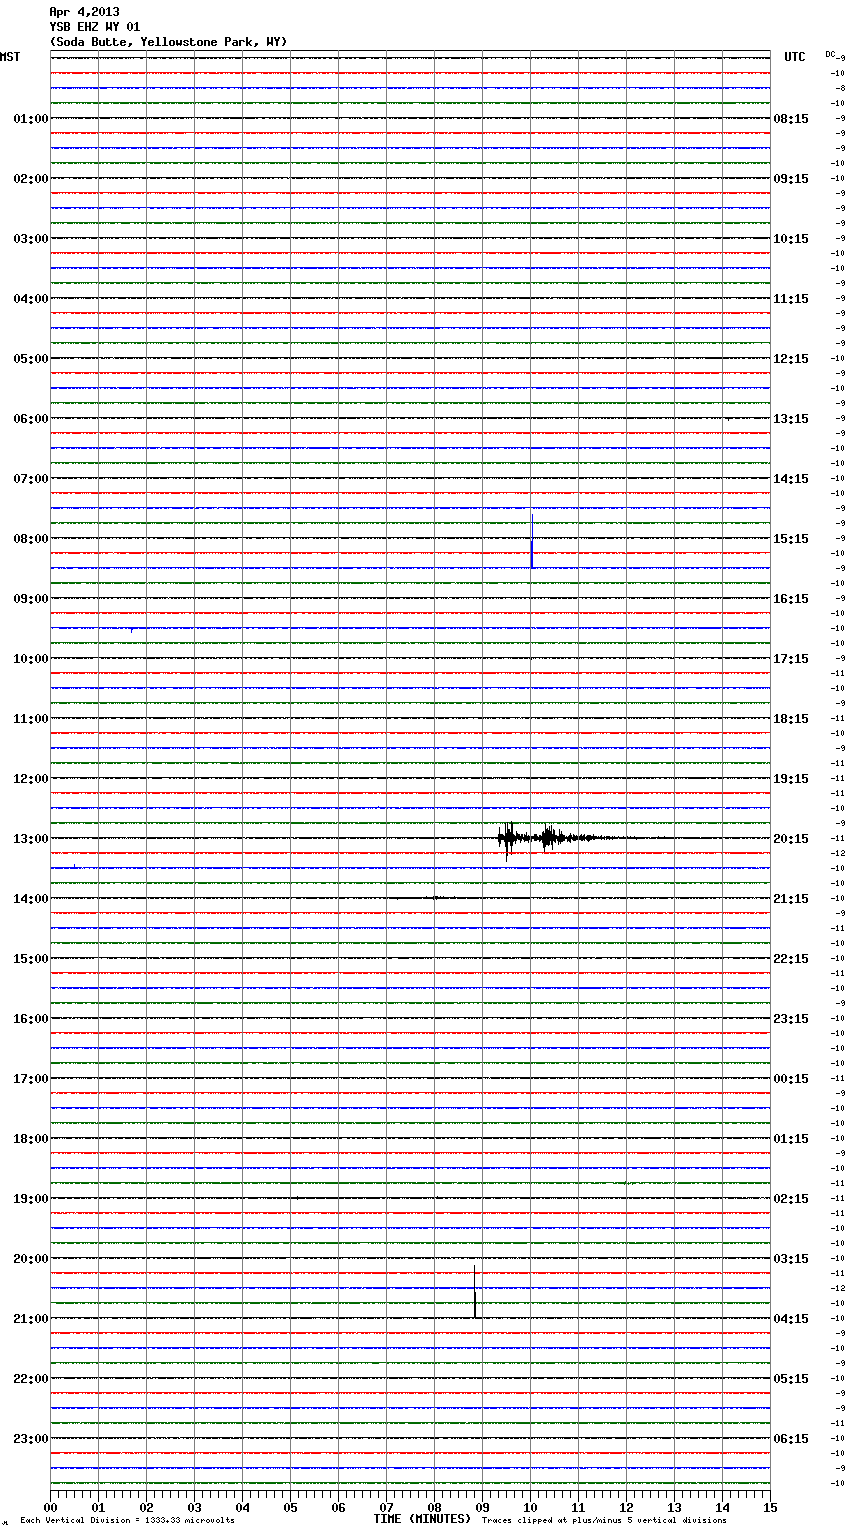
Task: Click '(Soda Butte, Yellowstone Park, WY)' caption
Action: (x=168, y=42)
